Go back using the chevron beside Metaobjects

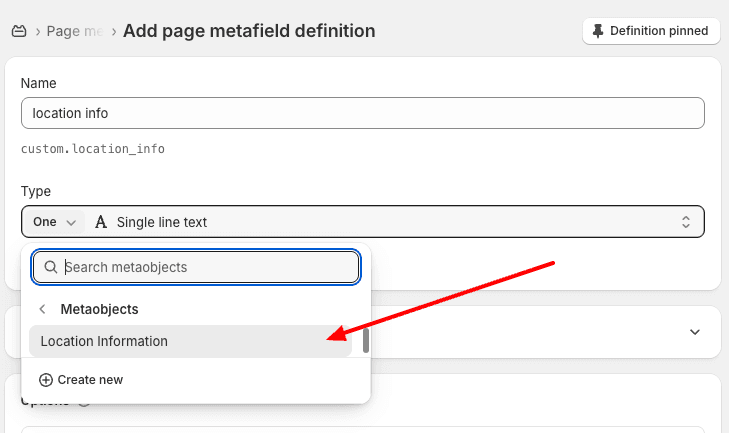coord(43,309)
